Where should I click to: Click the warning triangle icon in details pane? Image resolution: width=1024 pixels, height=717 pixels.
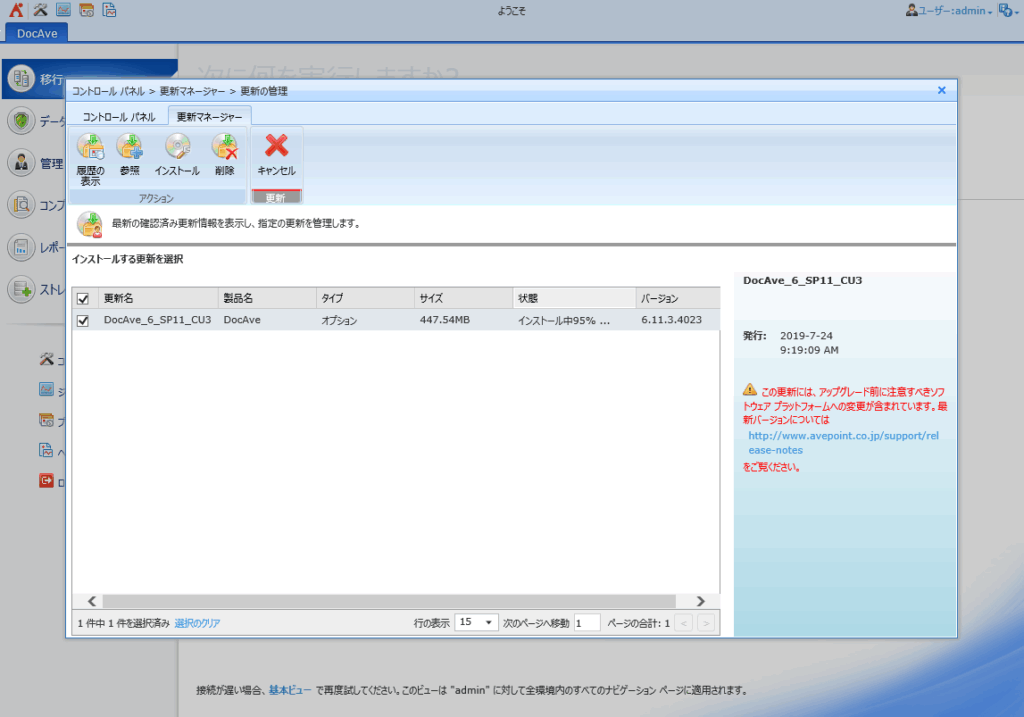tap(750, 390)
